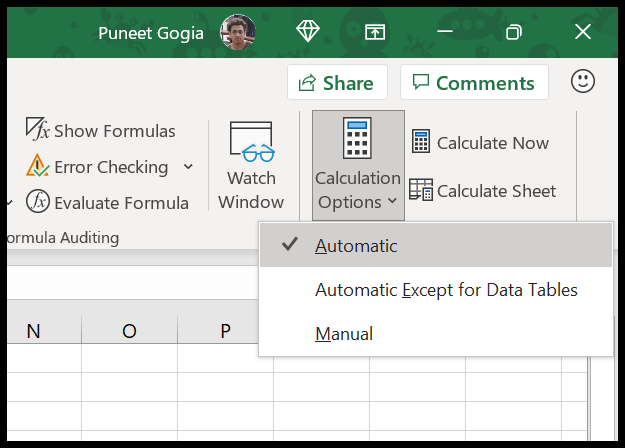Click the Calculate Now calculator icon
625x448 pixels.
click(x=421, y=143)
